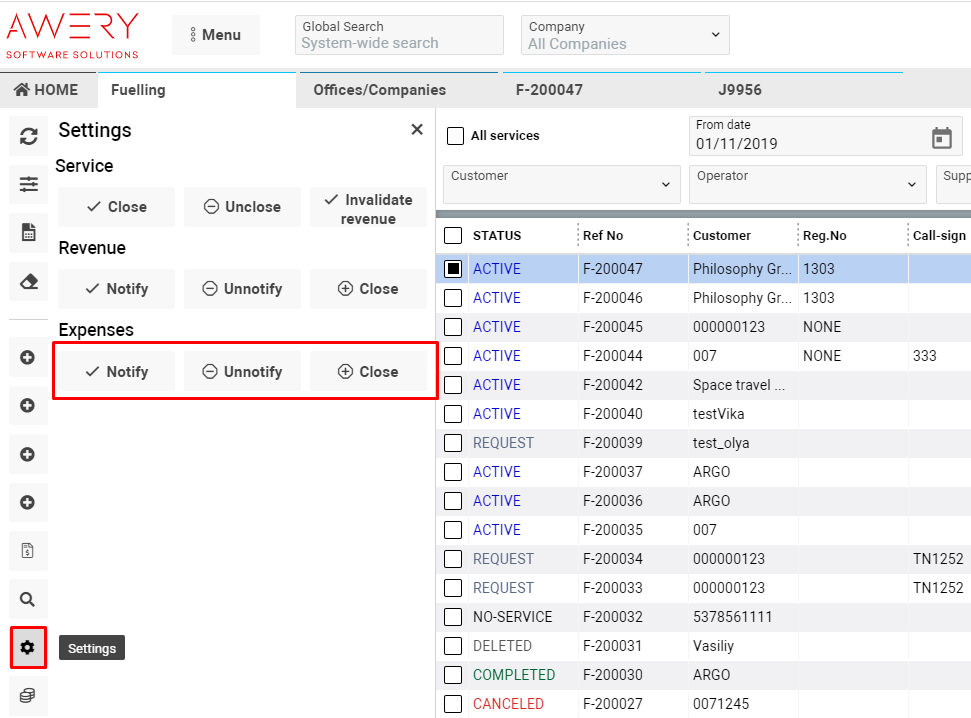This screenshot has height=718, width=971.
Task: Open the filter sliders icon in sidebar
Action: pos(28,184)
